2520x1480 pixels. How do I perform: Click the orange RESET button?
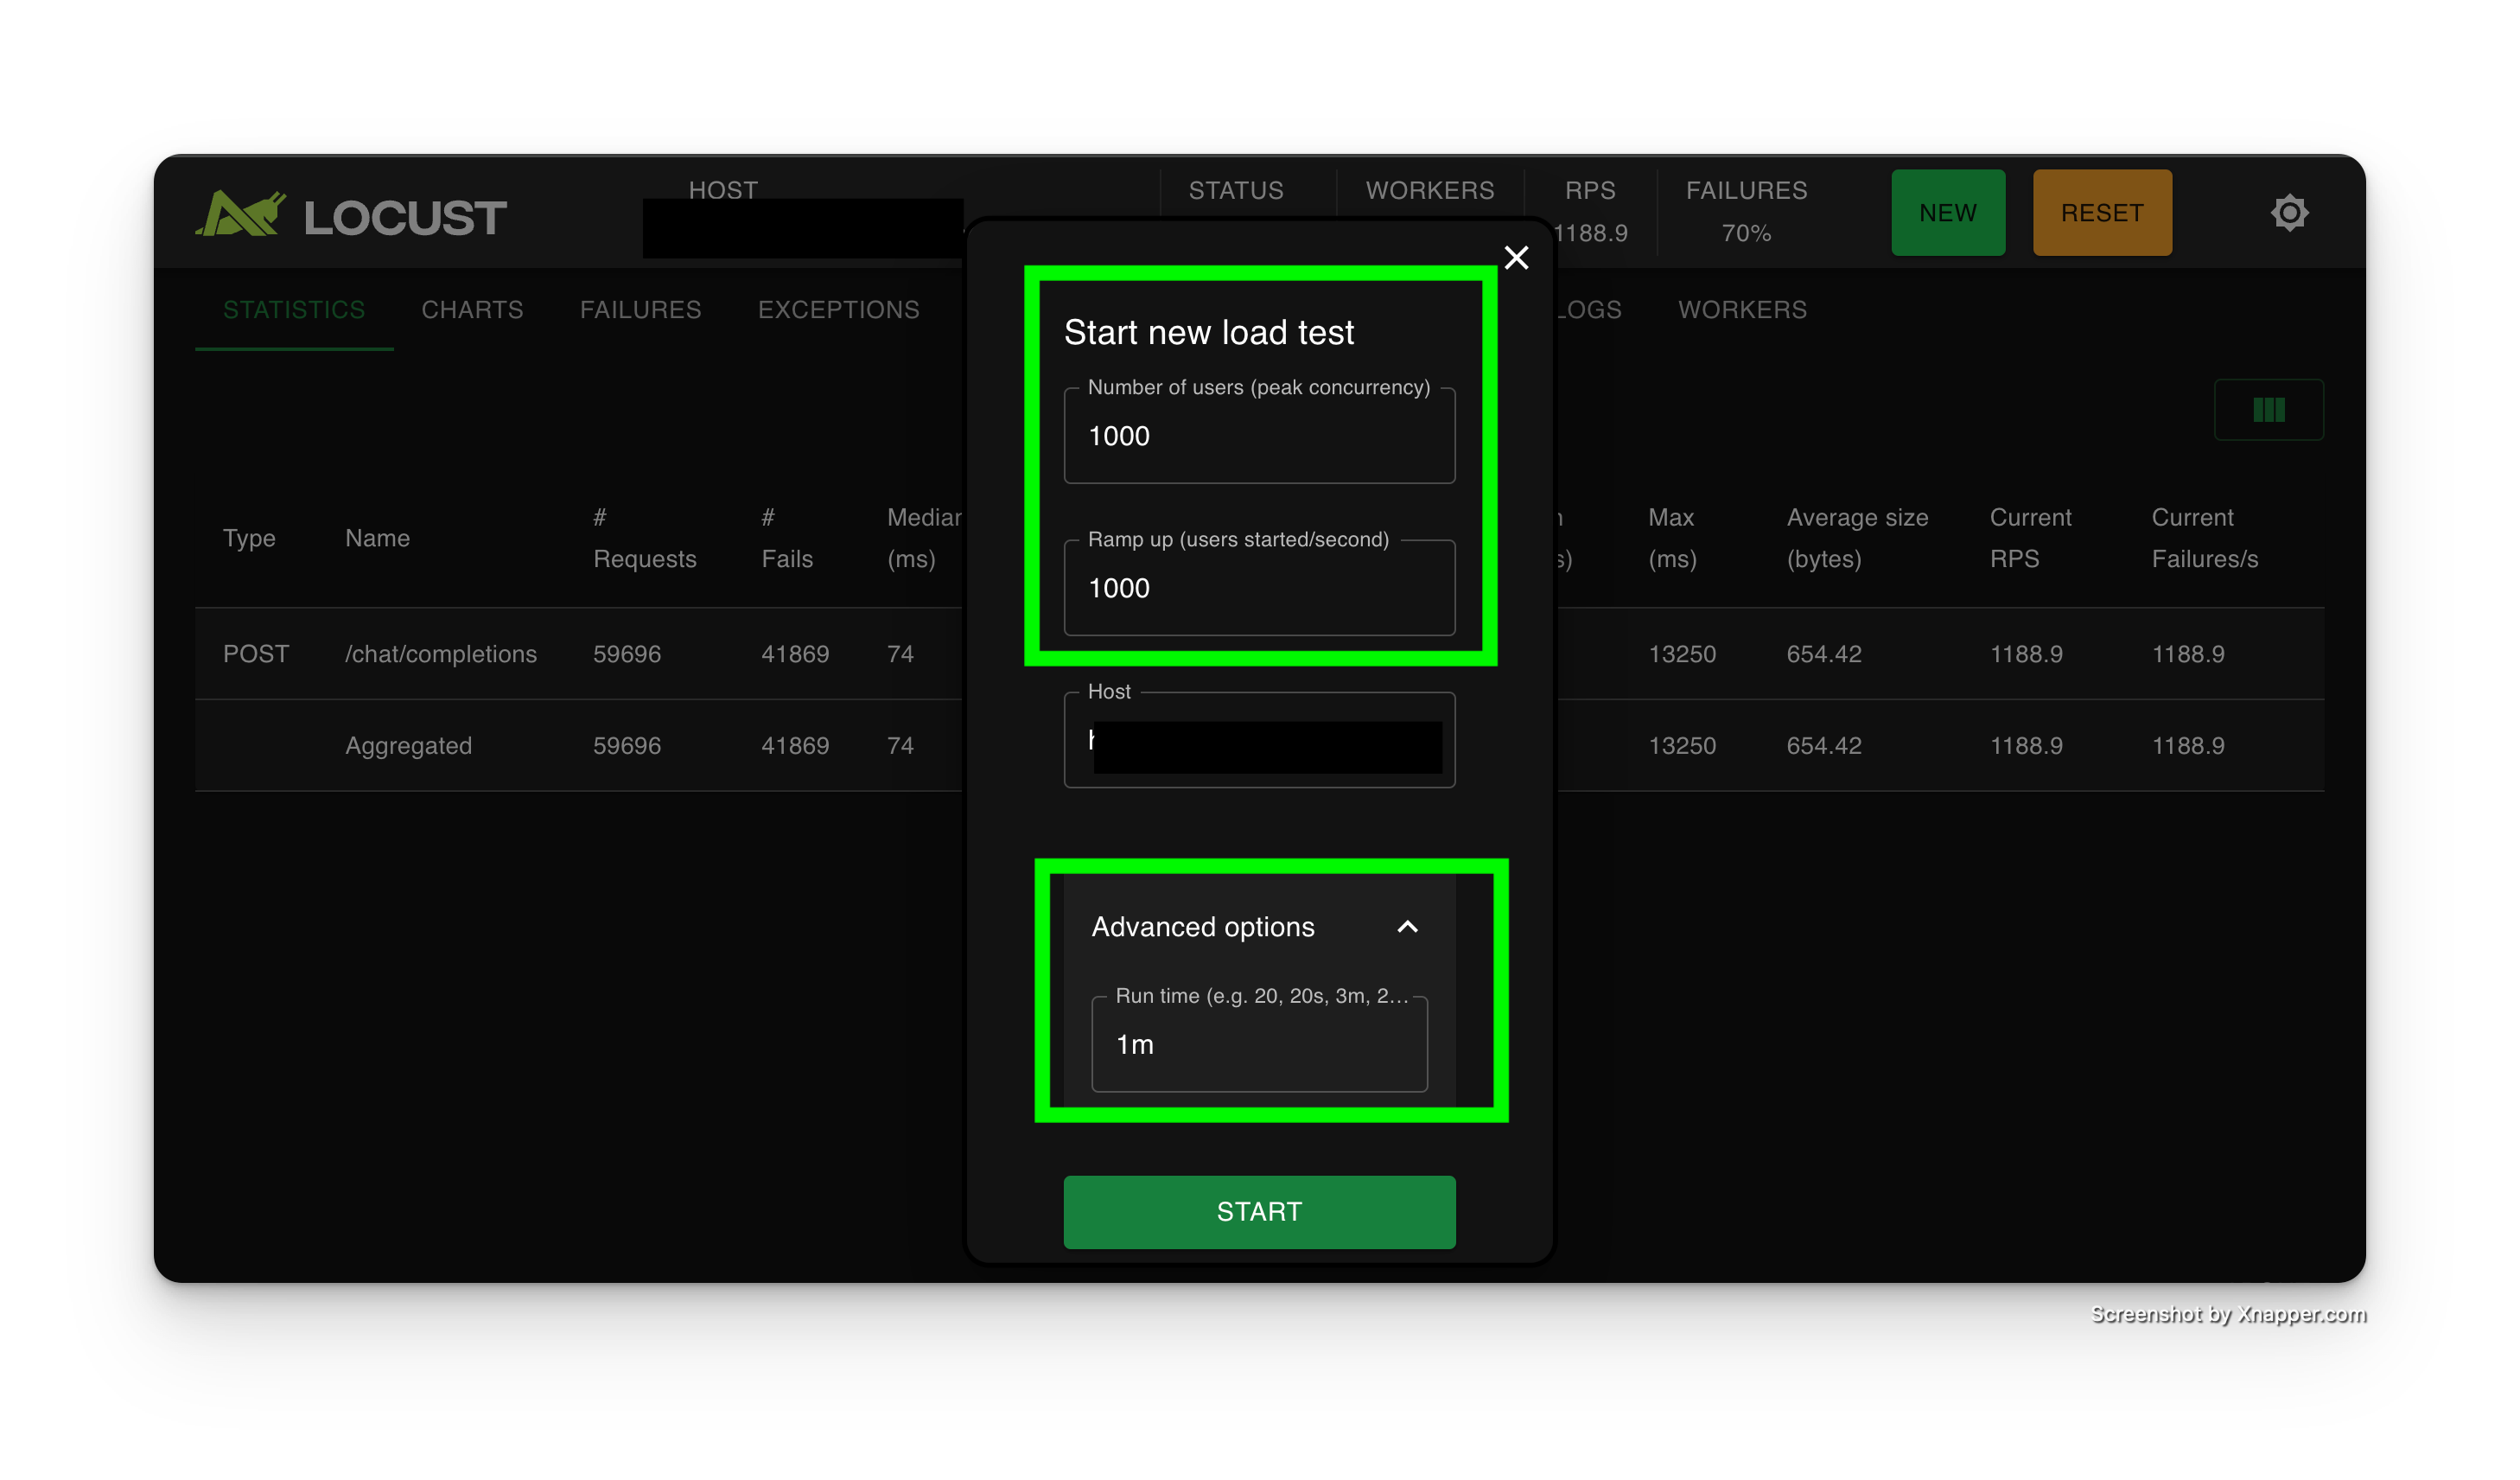click(2101, 213)
